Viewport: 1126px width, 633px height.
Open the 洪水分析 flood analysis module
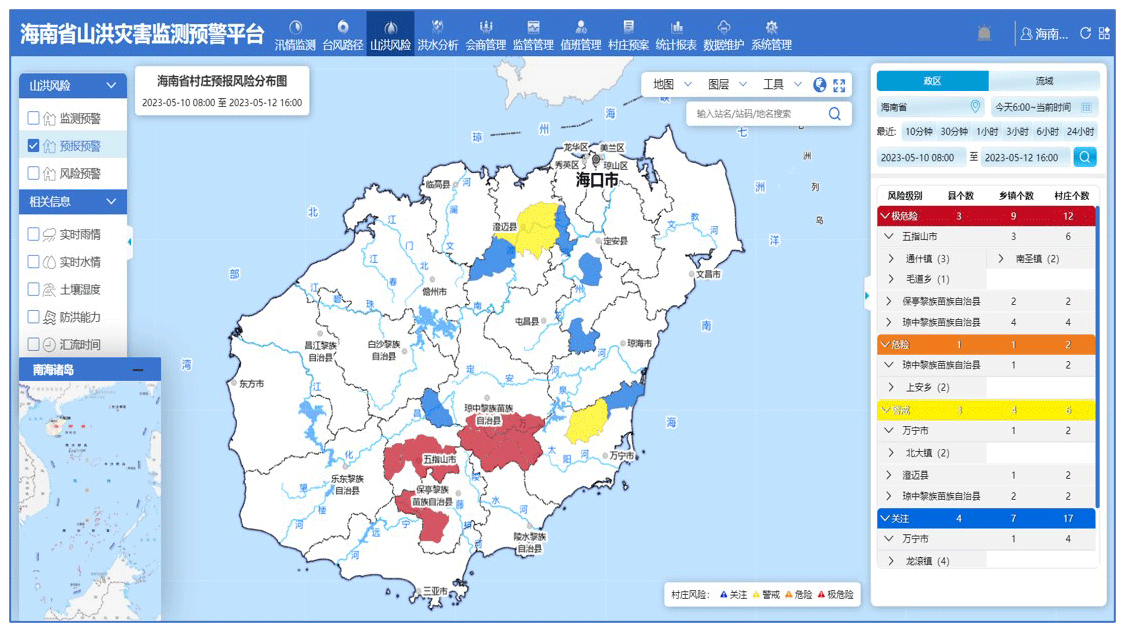pos(437,35)
